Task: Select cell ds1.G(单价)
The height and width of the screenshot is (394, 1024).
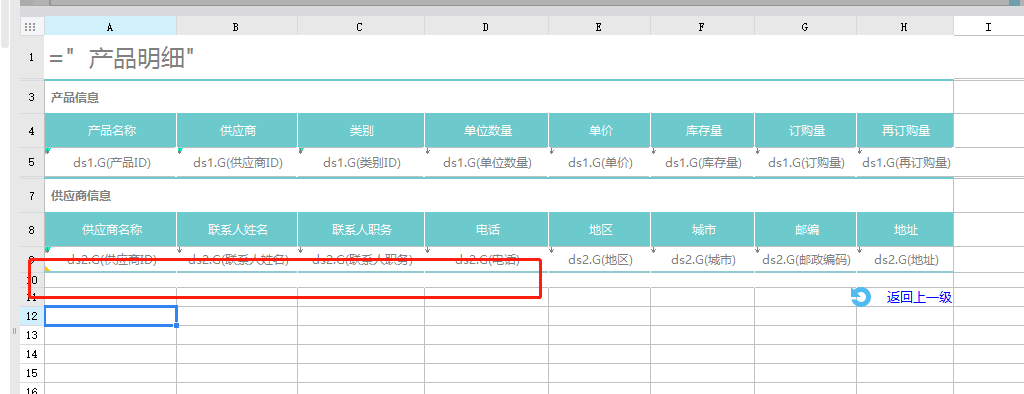Action: [x=600, y=163]
